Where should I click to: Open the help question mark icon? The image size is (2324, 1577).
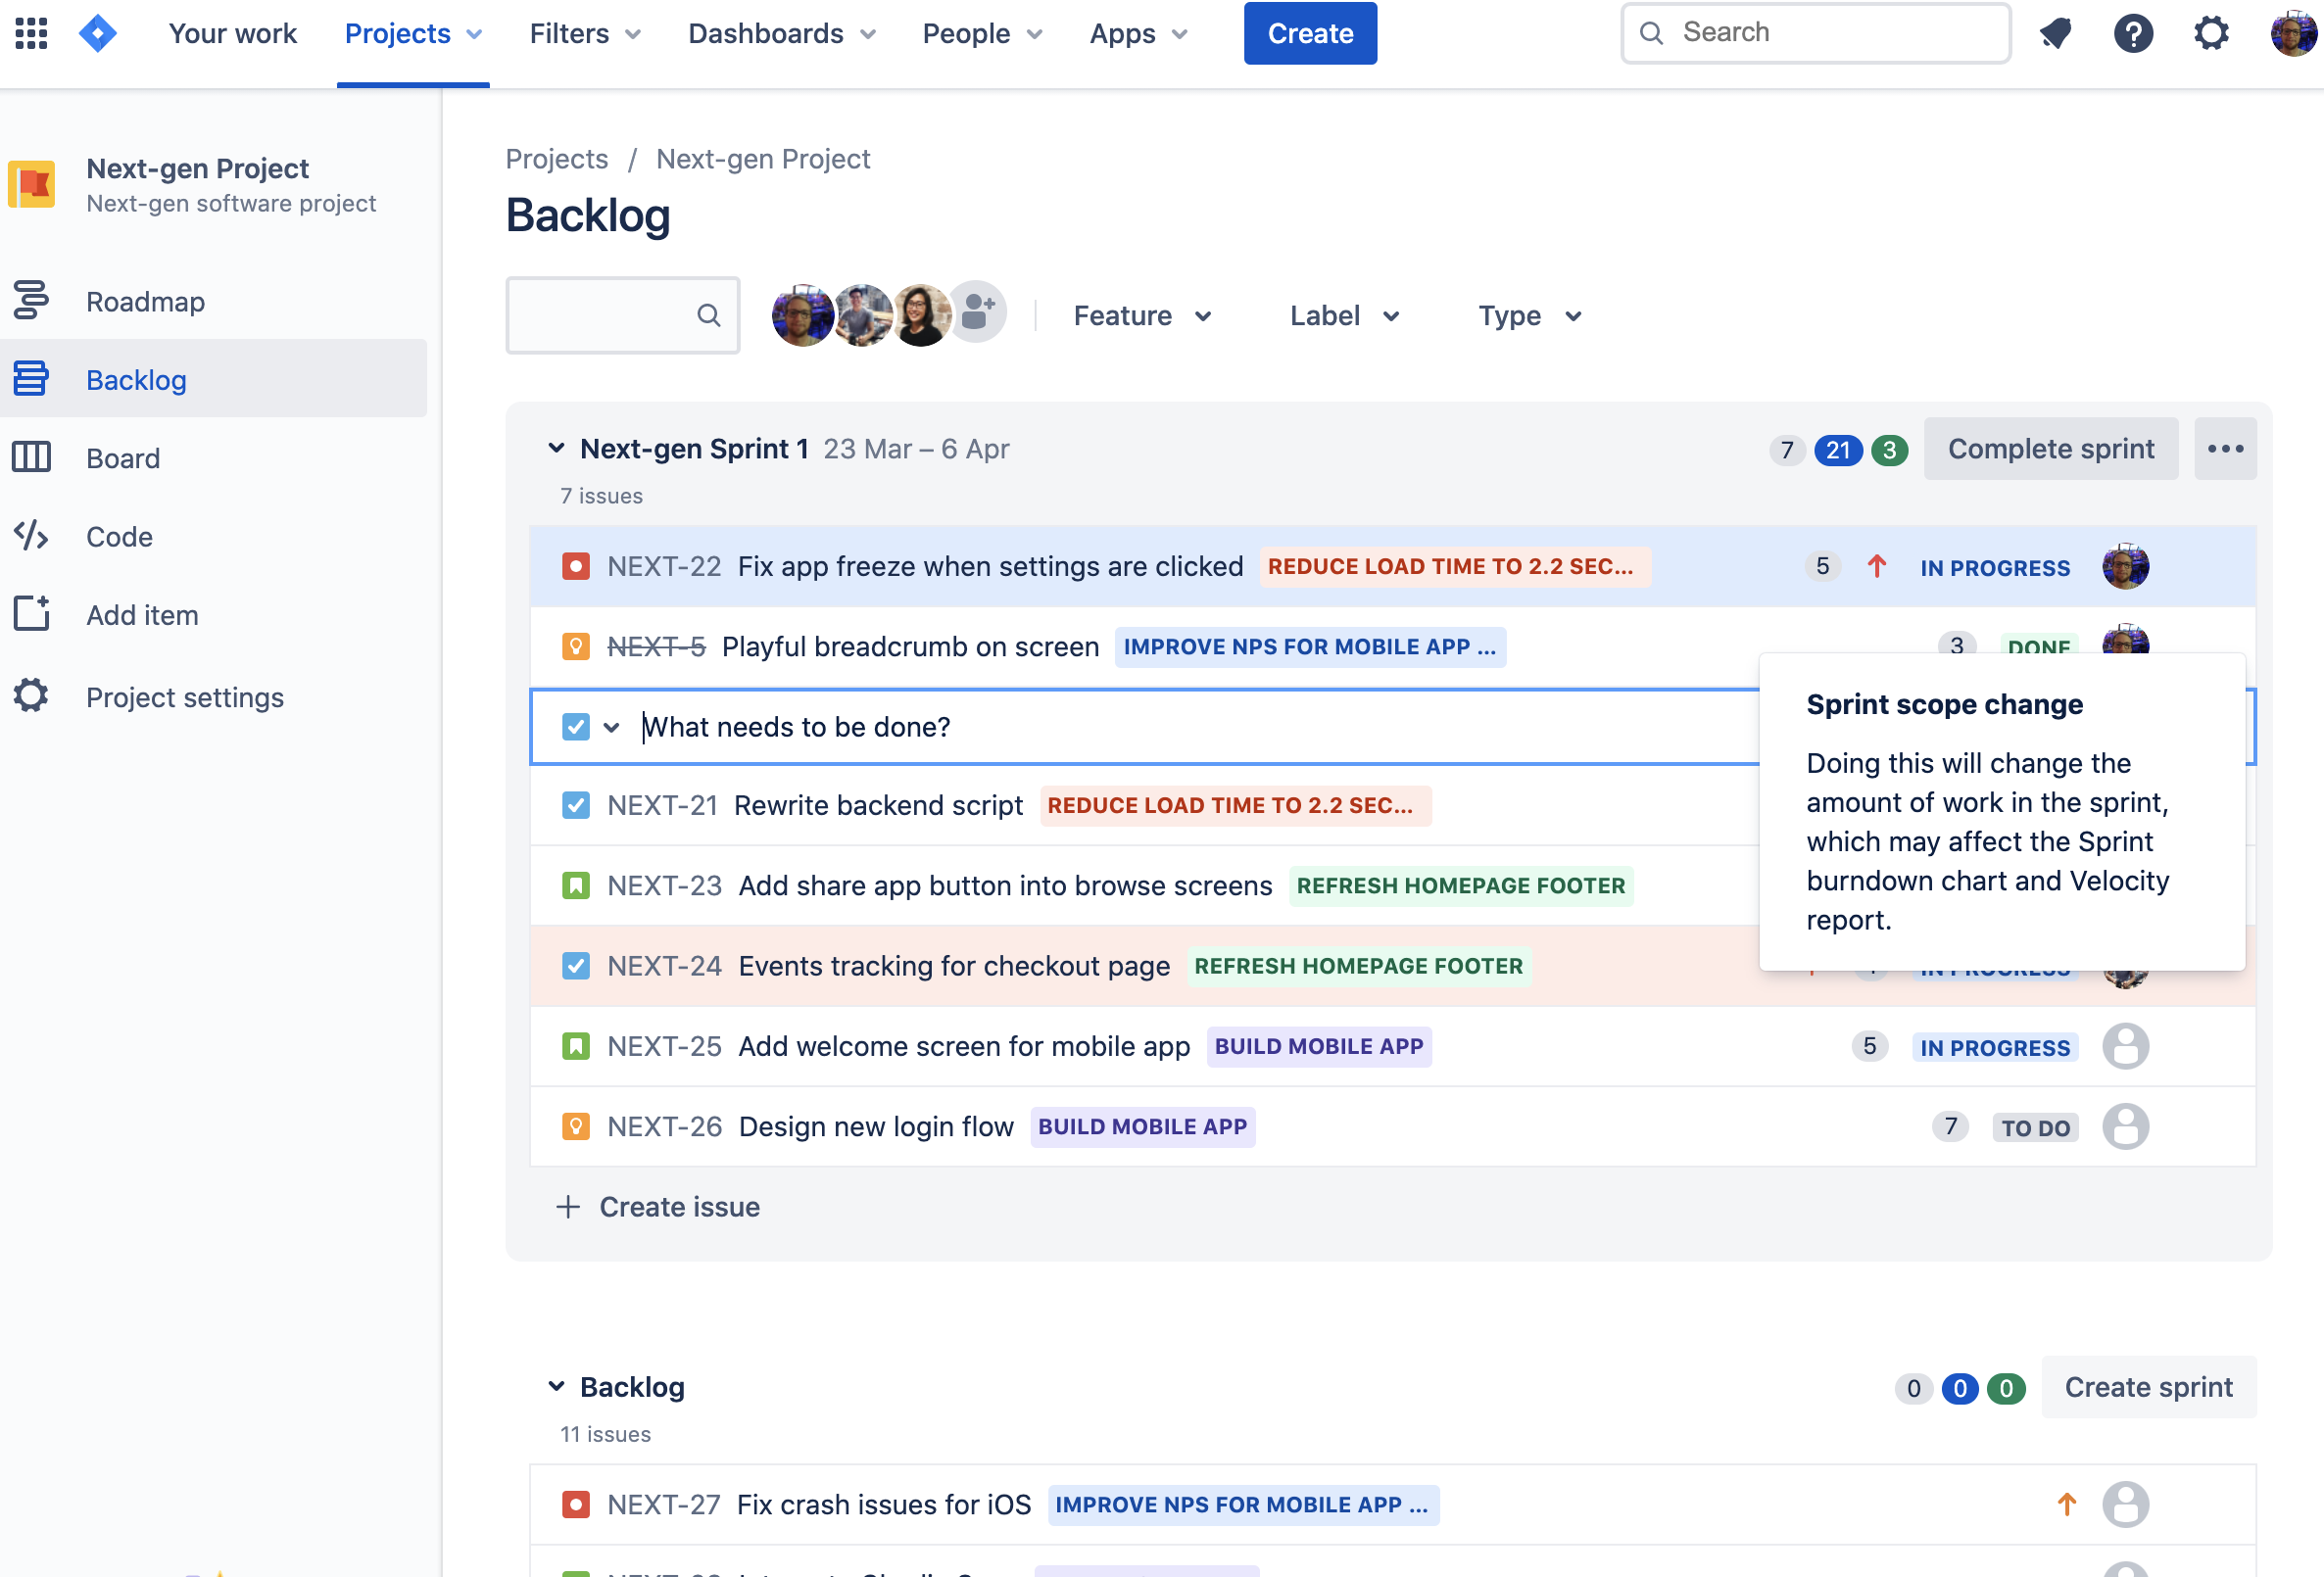(x=2133, y=33)
